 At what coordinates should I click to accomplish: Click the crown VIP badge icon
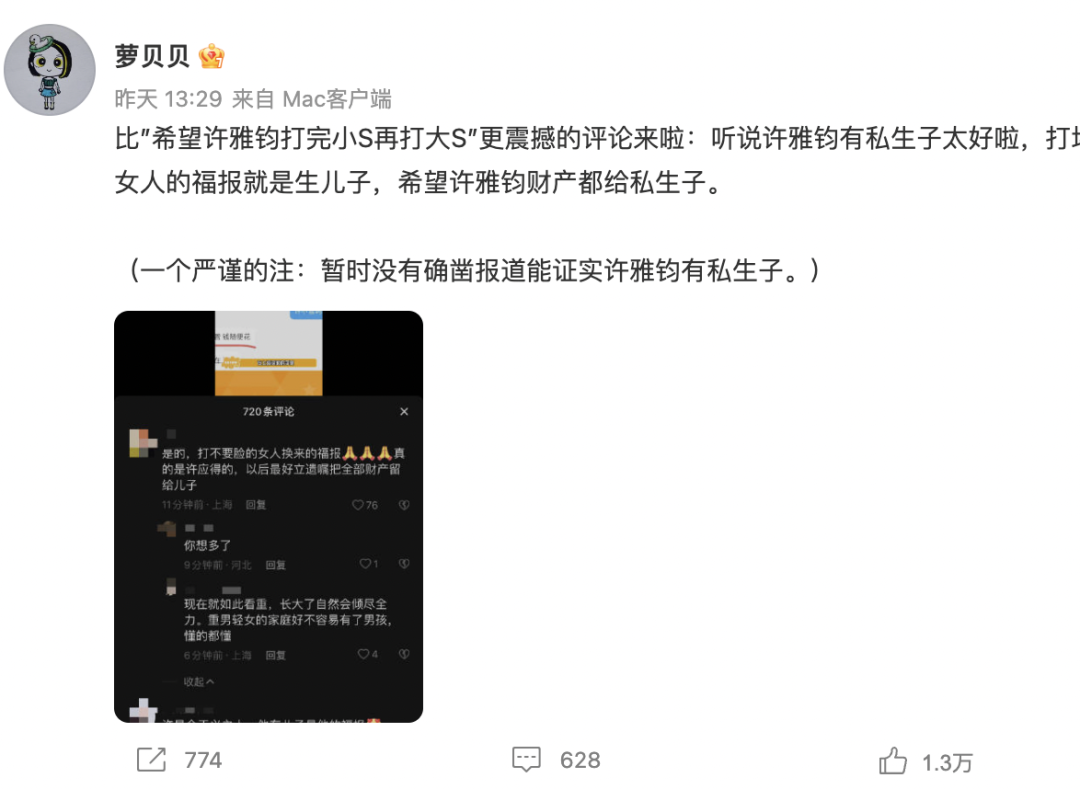point(211,56)
